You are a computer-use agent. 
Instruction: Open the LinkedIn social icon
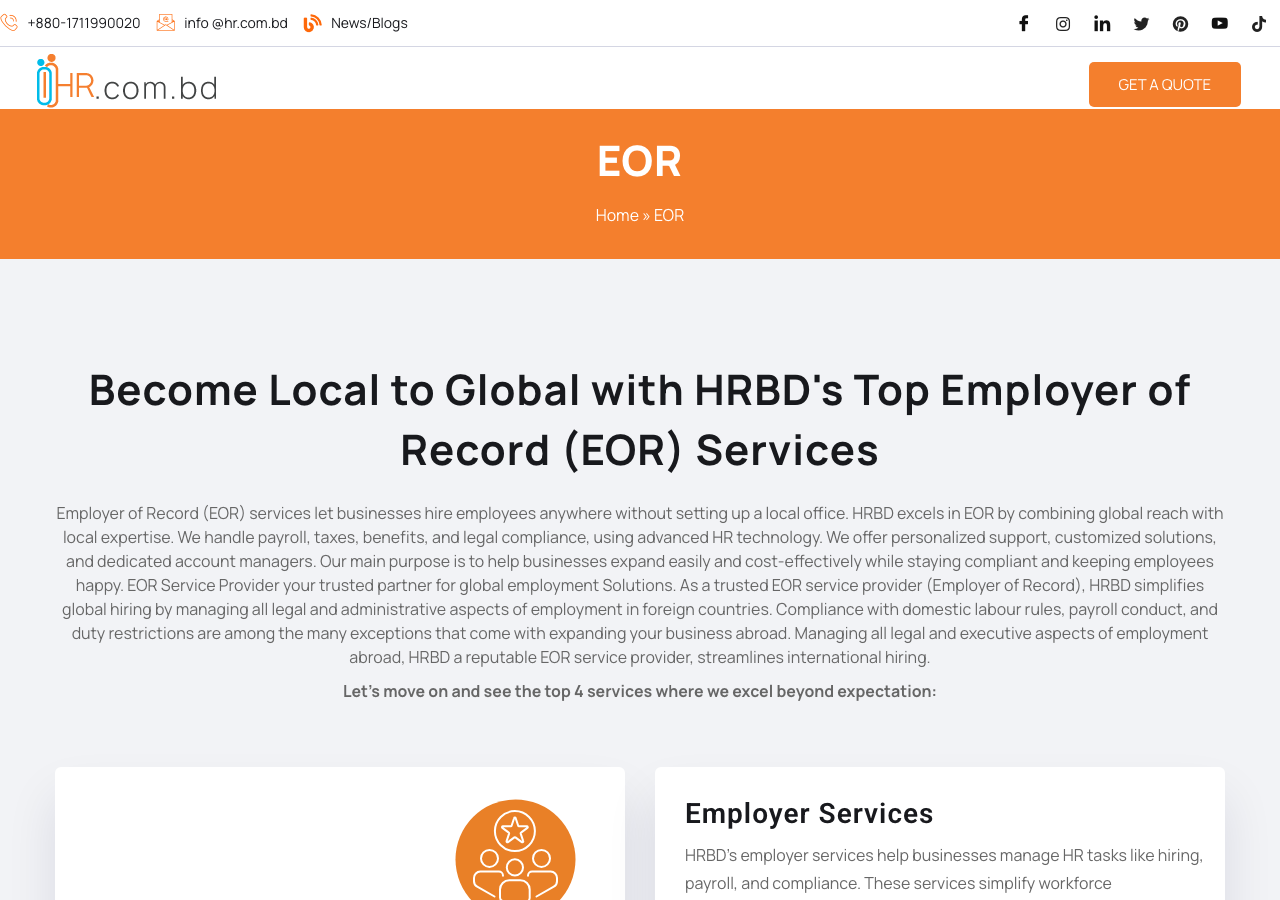pos(1102,23)
